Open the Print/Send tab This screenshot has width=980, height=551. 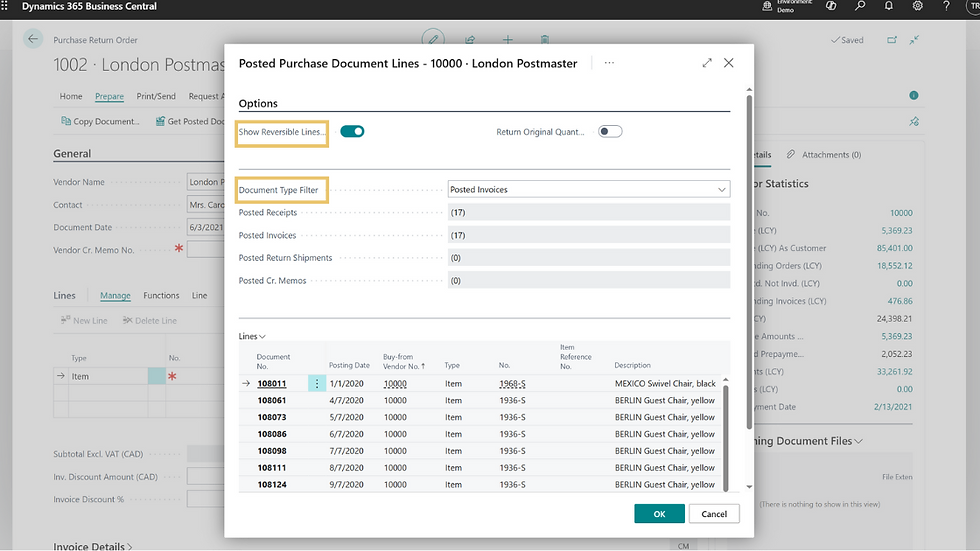(156, 96)
